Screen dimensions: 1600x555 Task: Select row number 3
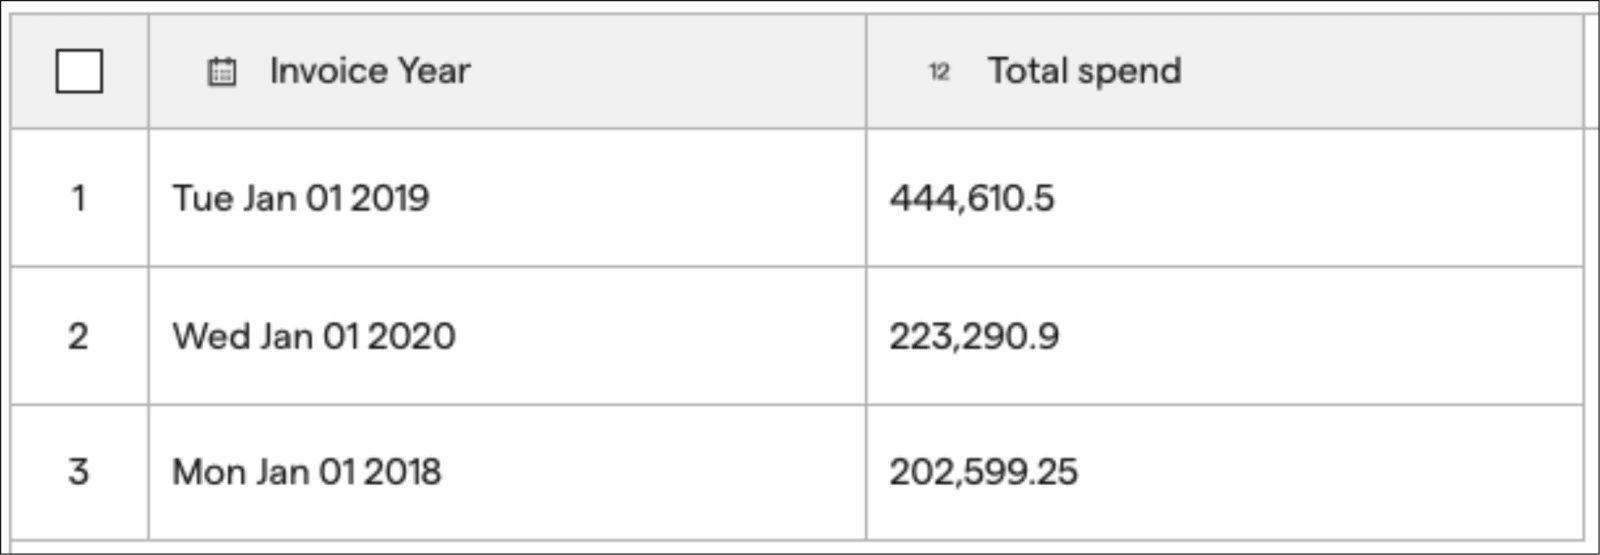(x=79, y=472)
